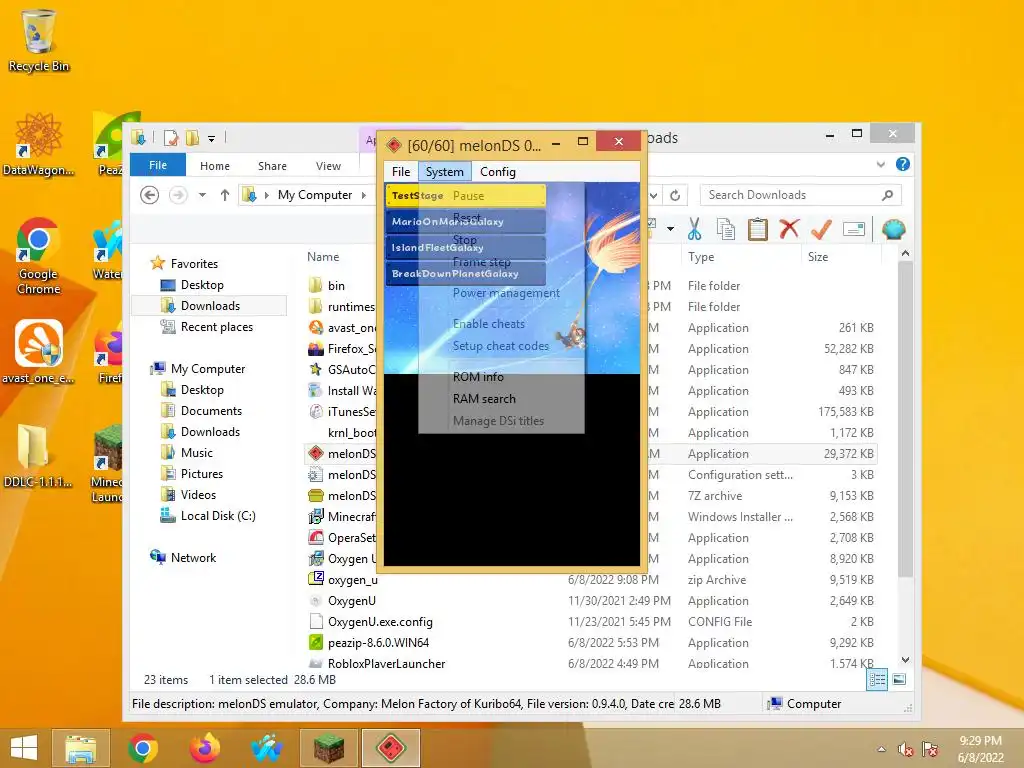Viewport: 1024px width, 768px height.
Task: Show hidden tray icons arrow
Action: click(882, 749)
